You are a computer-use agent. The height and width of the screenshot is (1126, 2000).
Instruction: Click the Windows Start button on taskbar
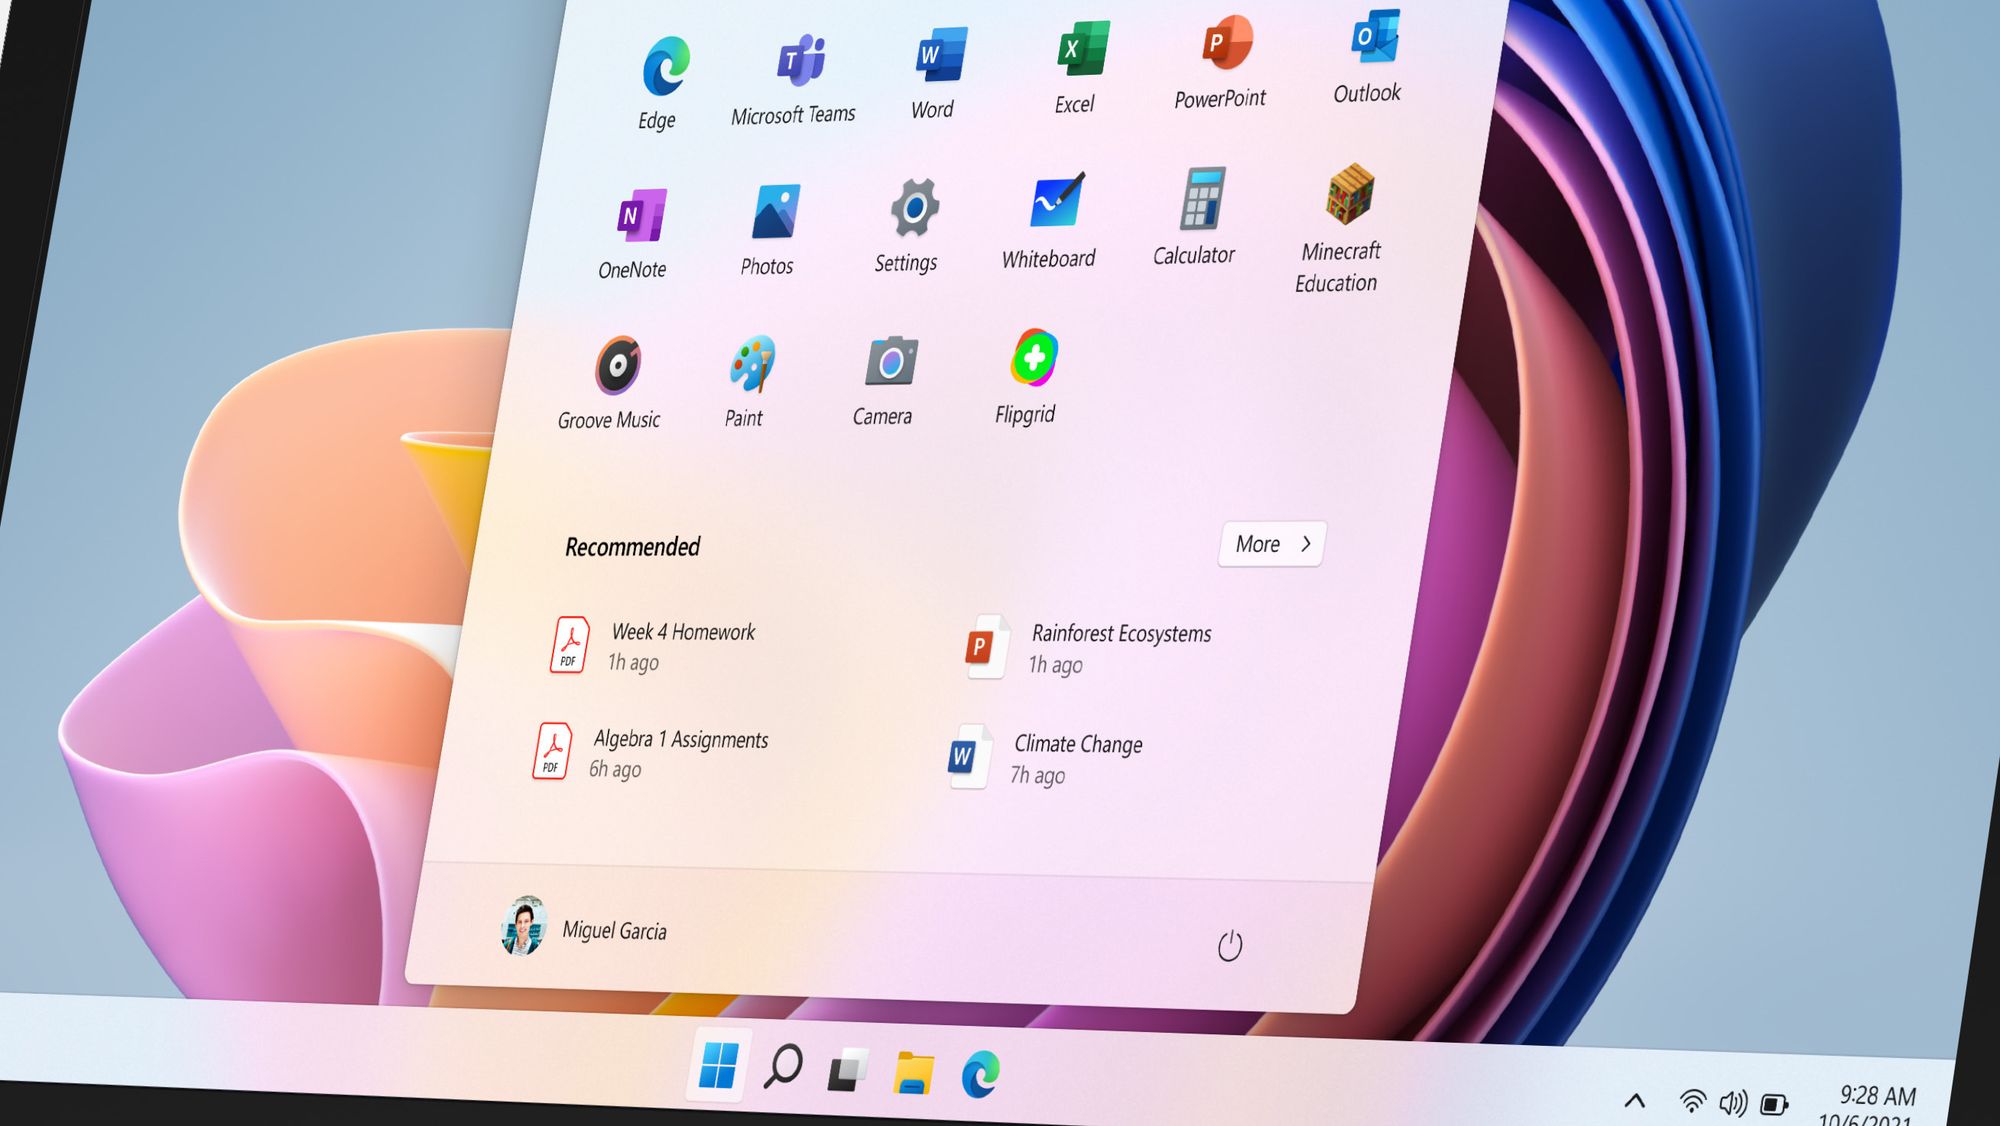pyautogui.click(x=719, y=1064)
